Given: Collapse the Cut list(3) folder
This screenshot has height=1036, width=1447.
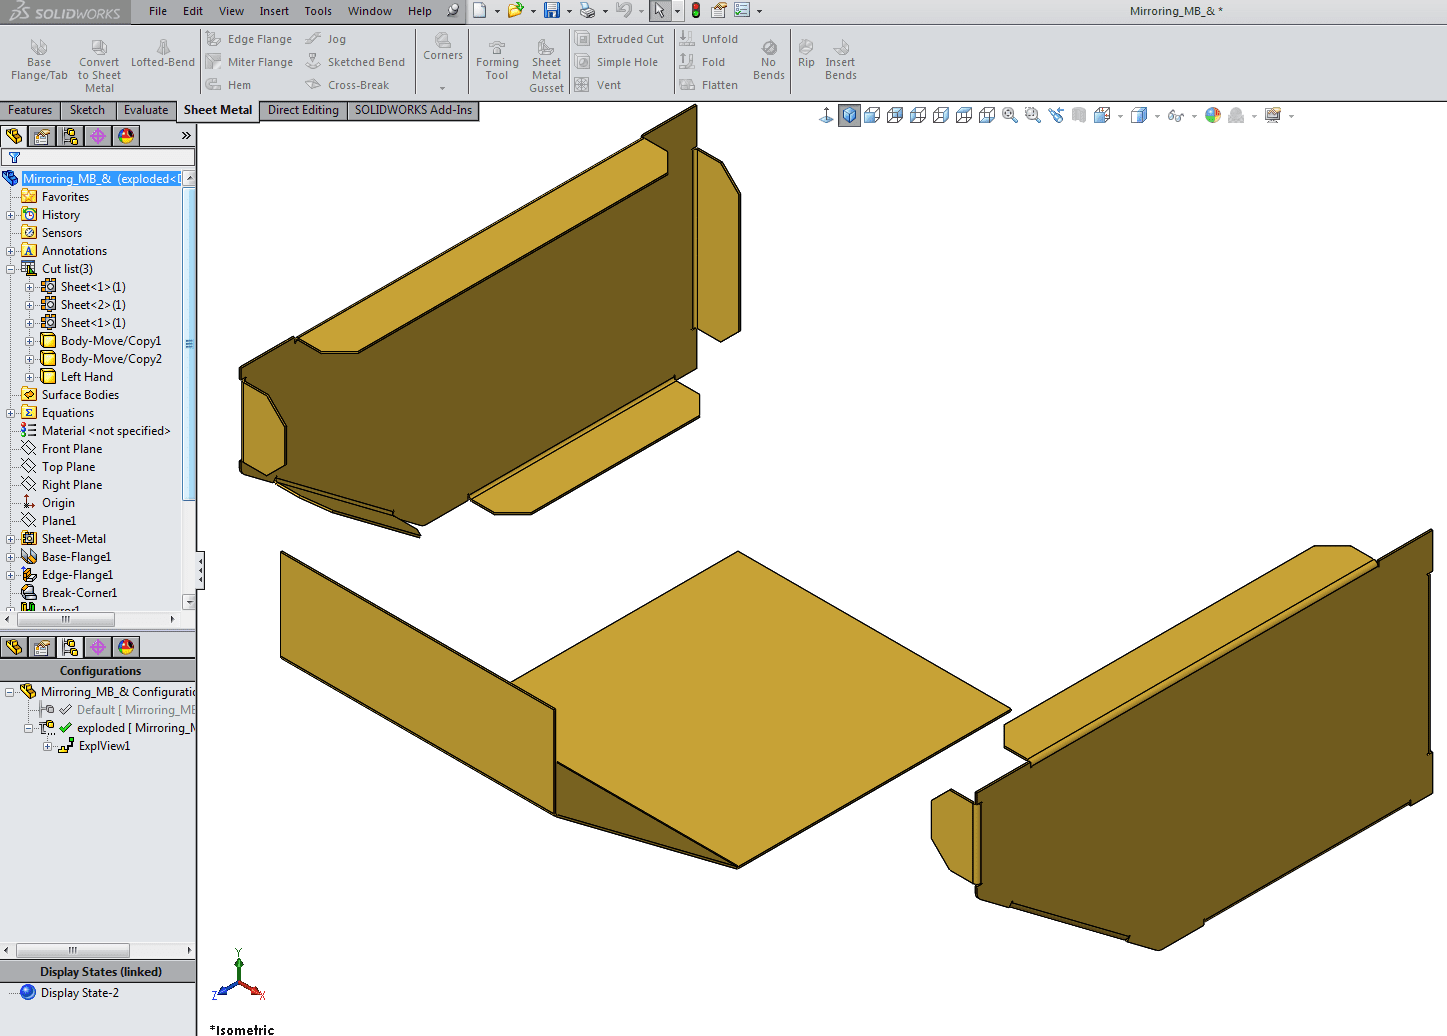Looking at the screenshot, I should [x=11, y=269].
